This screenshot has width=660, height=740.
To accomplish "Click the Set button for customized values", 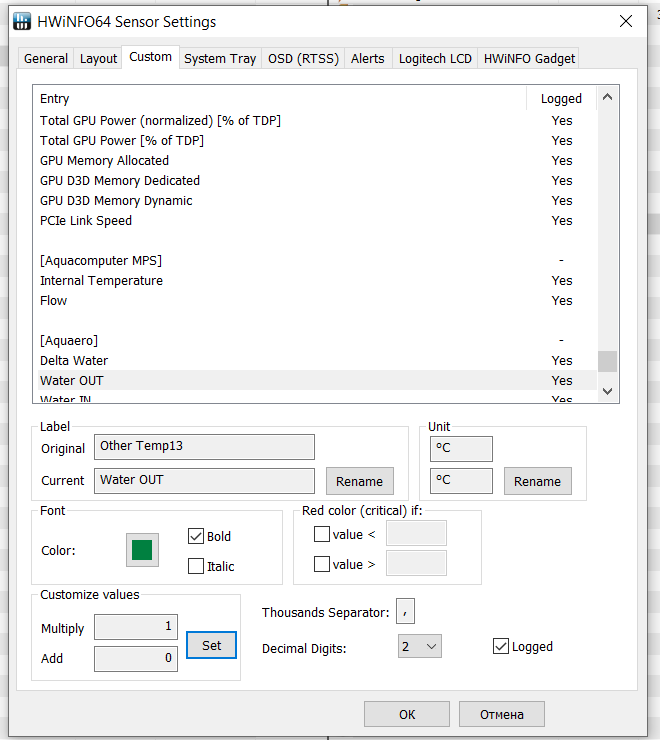I will [x=212, y=645].
